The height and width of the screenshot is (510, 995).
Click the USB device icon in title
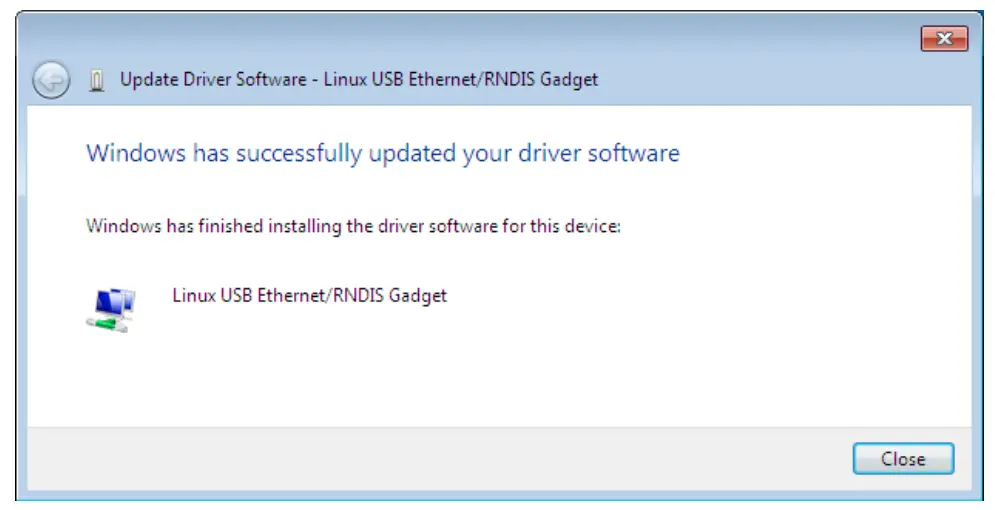click(96, 79)
